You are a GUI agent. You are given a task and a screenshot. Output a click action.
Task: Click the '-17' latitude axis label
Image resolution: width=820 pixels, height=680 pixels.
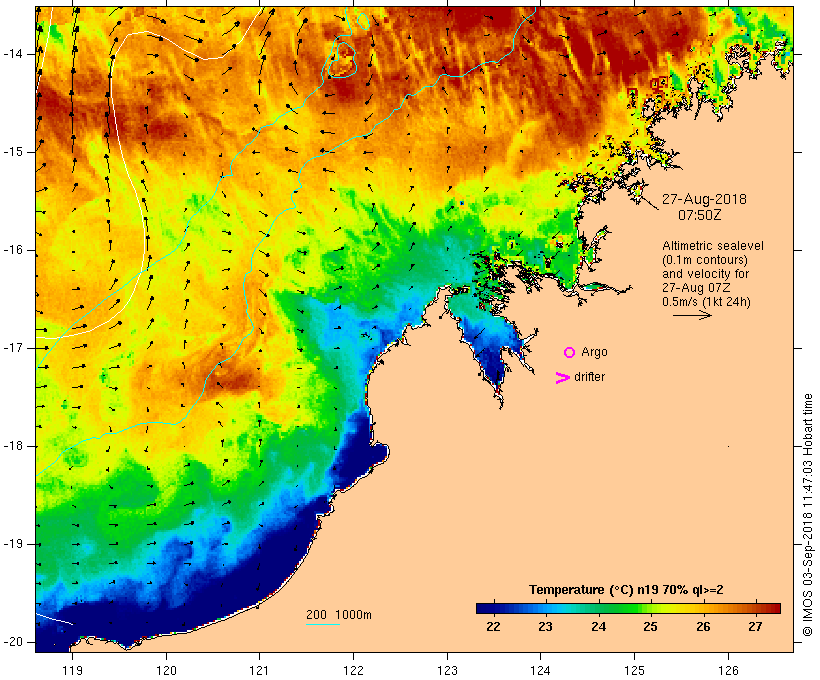coord(13,348)
